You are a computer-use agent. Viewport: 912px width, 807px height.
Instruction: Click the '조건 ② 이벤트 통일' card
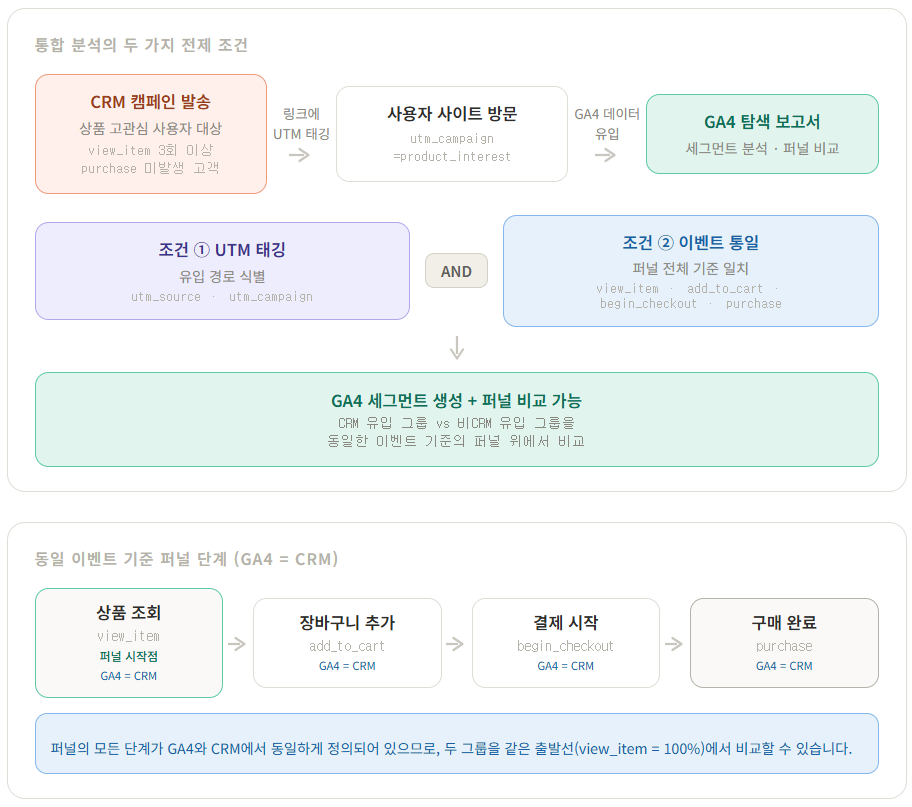click(x=690, y=271)
